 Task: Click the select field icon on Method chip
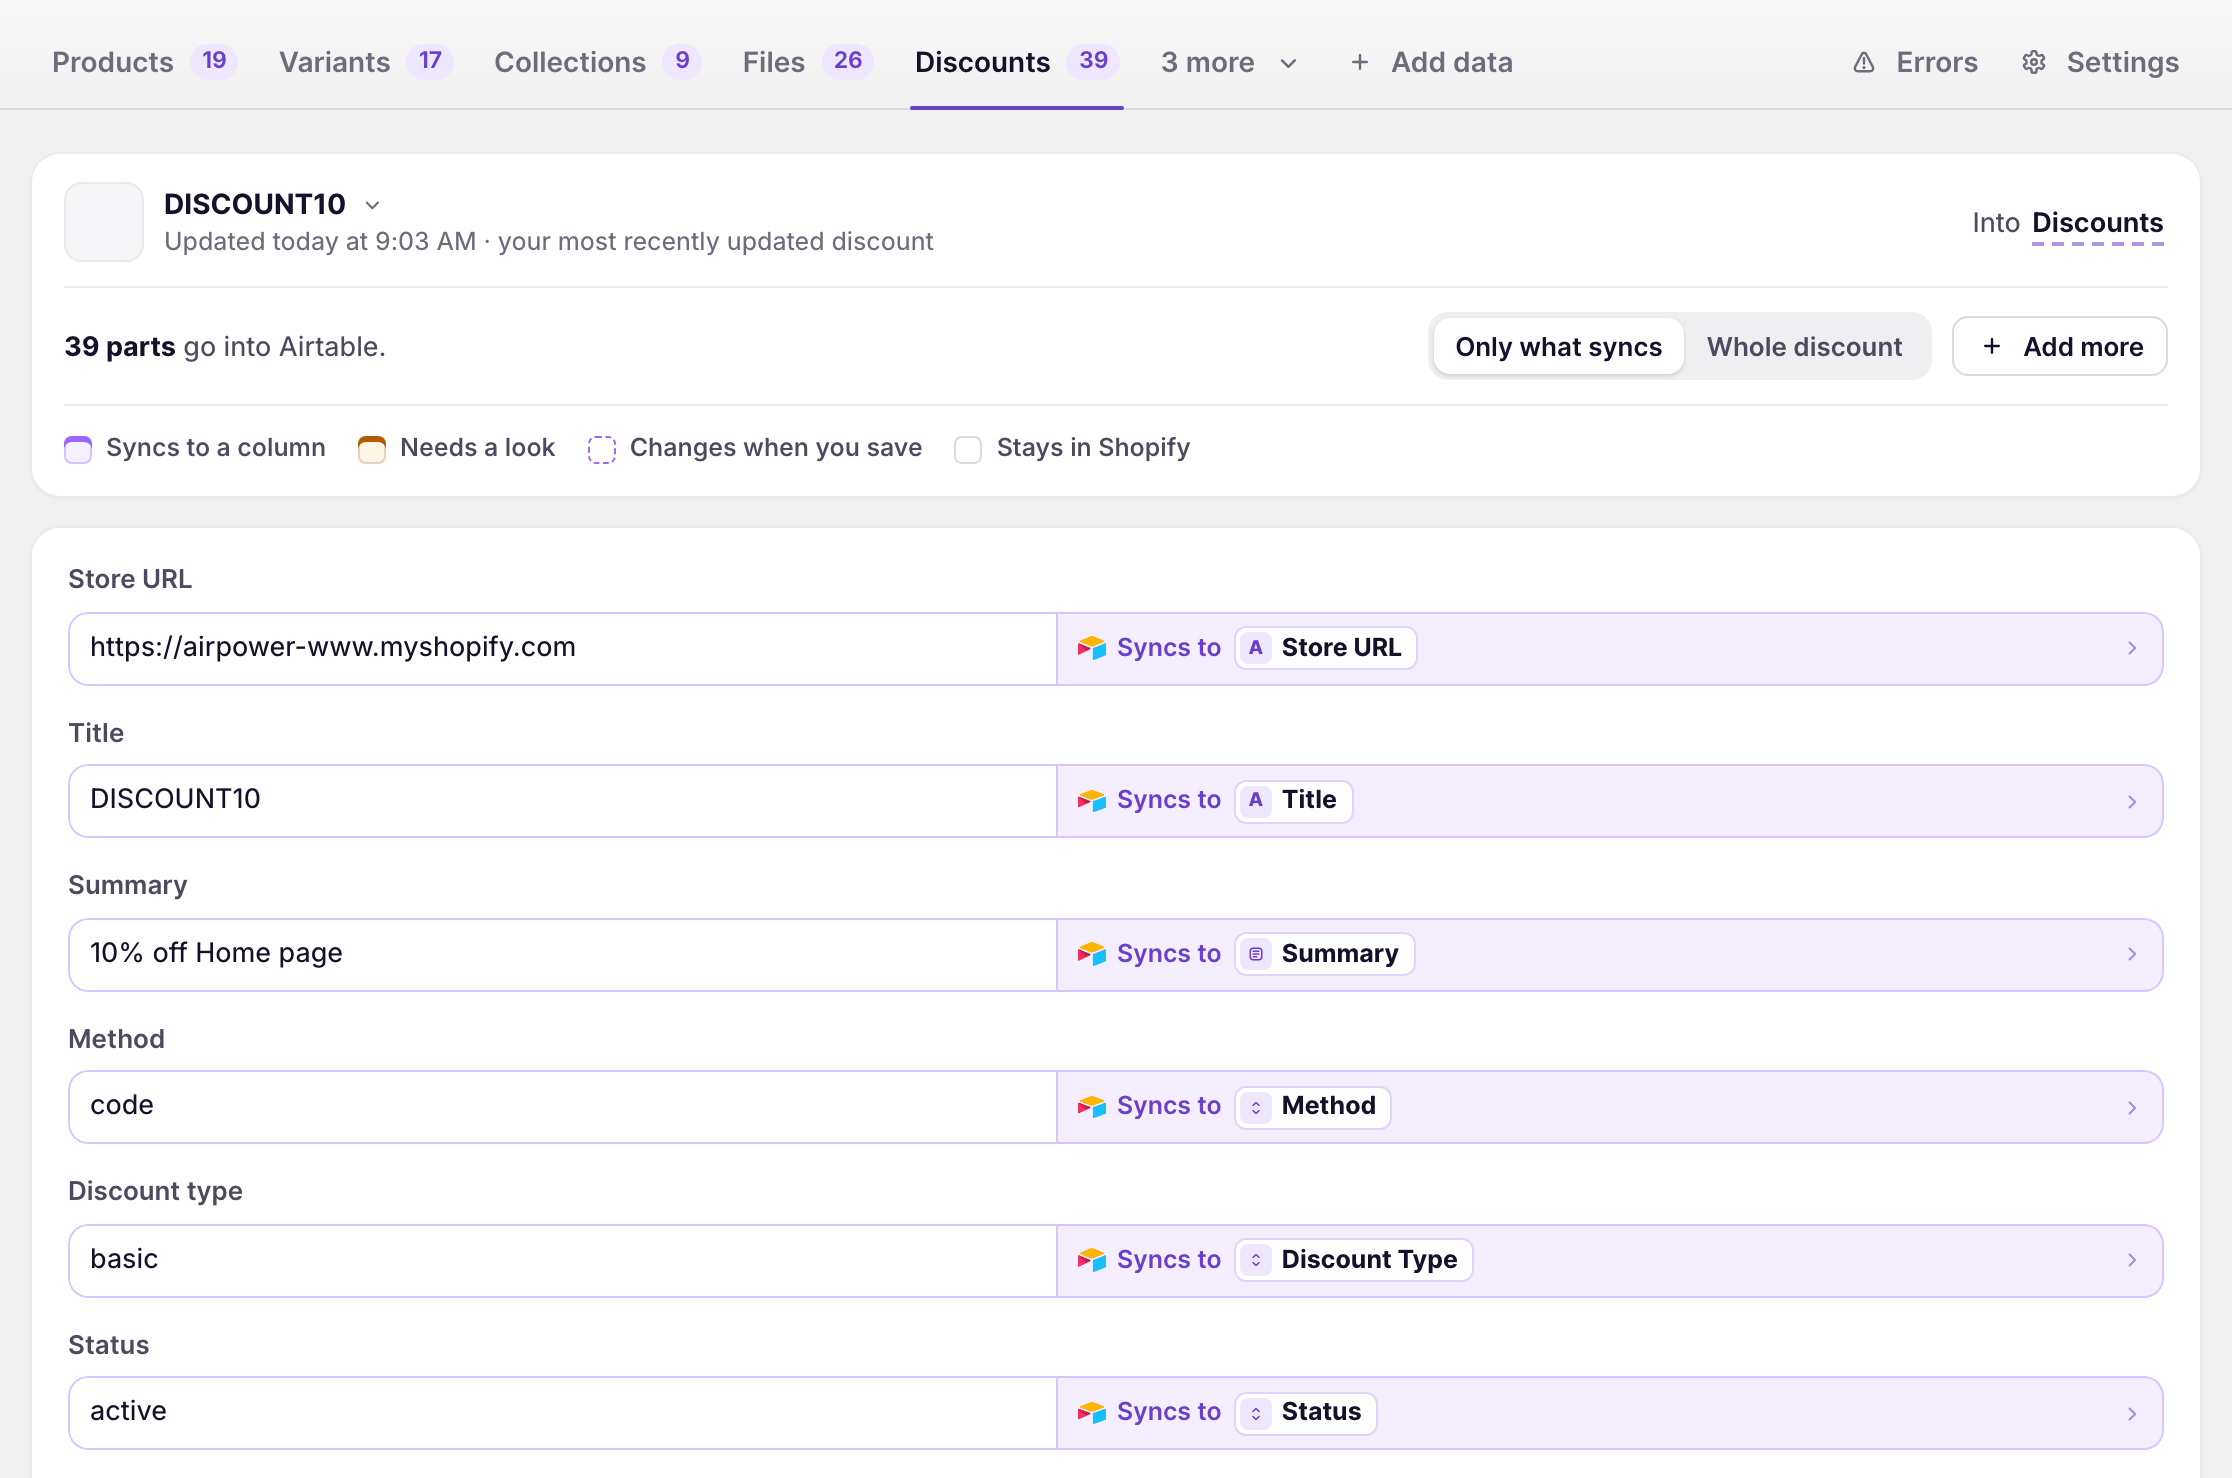[x=1256, y=1107]
